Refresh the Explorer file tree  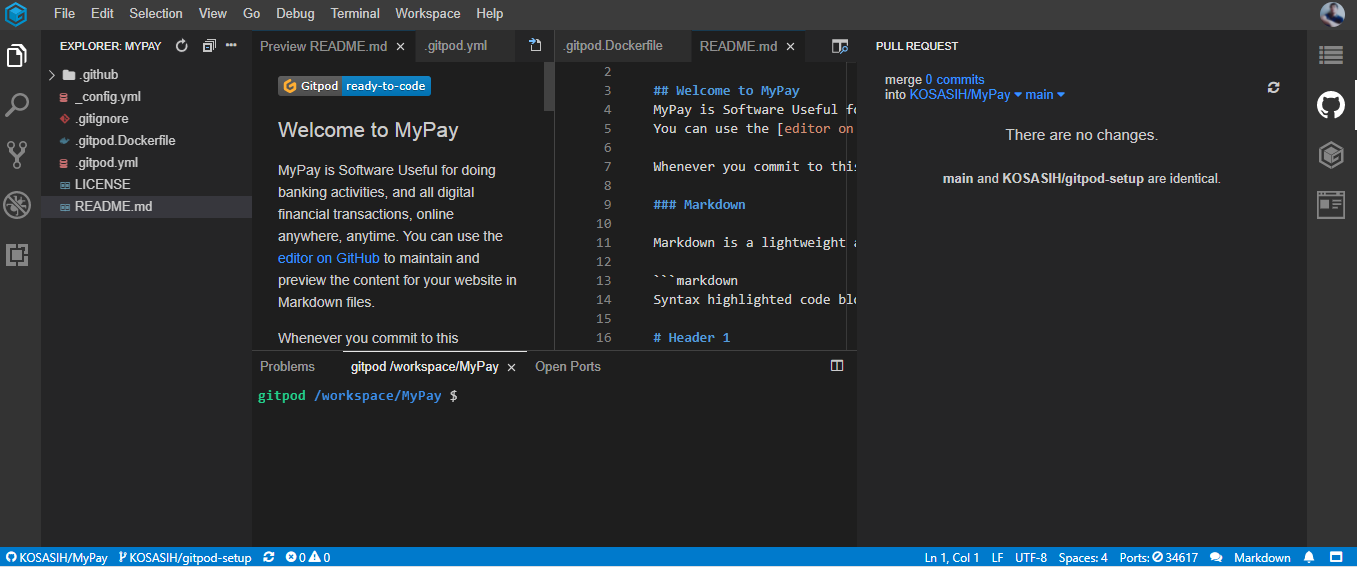click(181, 46)
